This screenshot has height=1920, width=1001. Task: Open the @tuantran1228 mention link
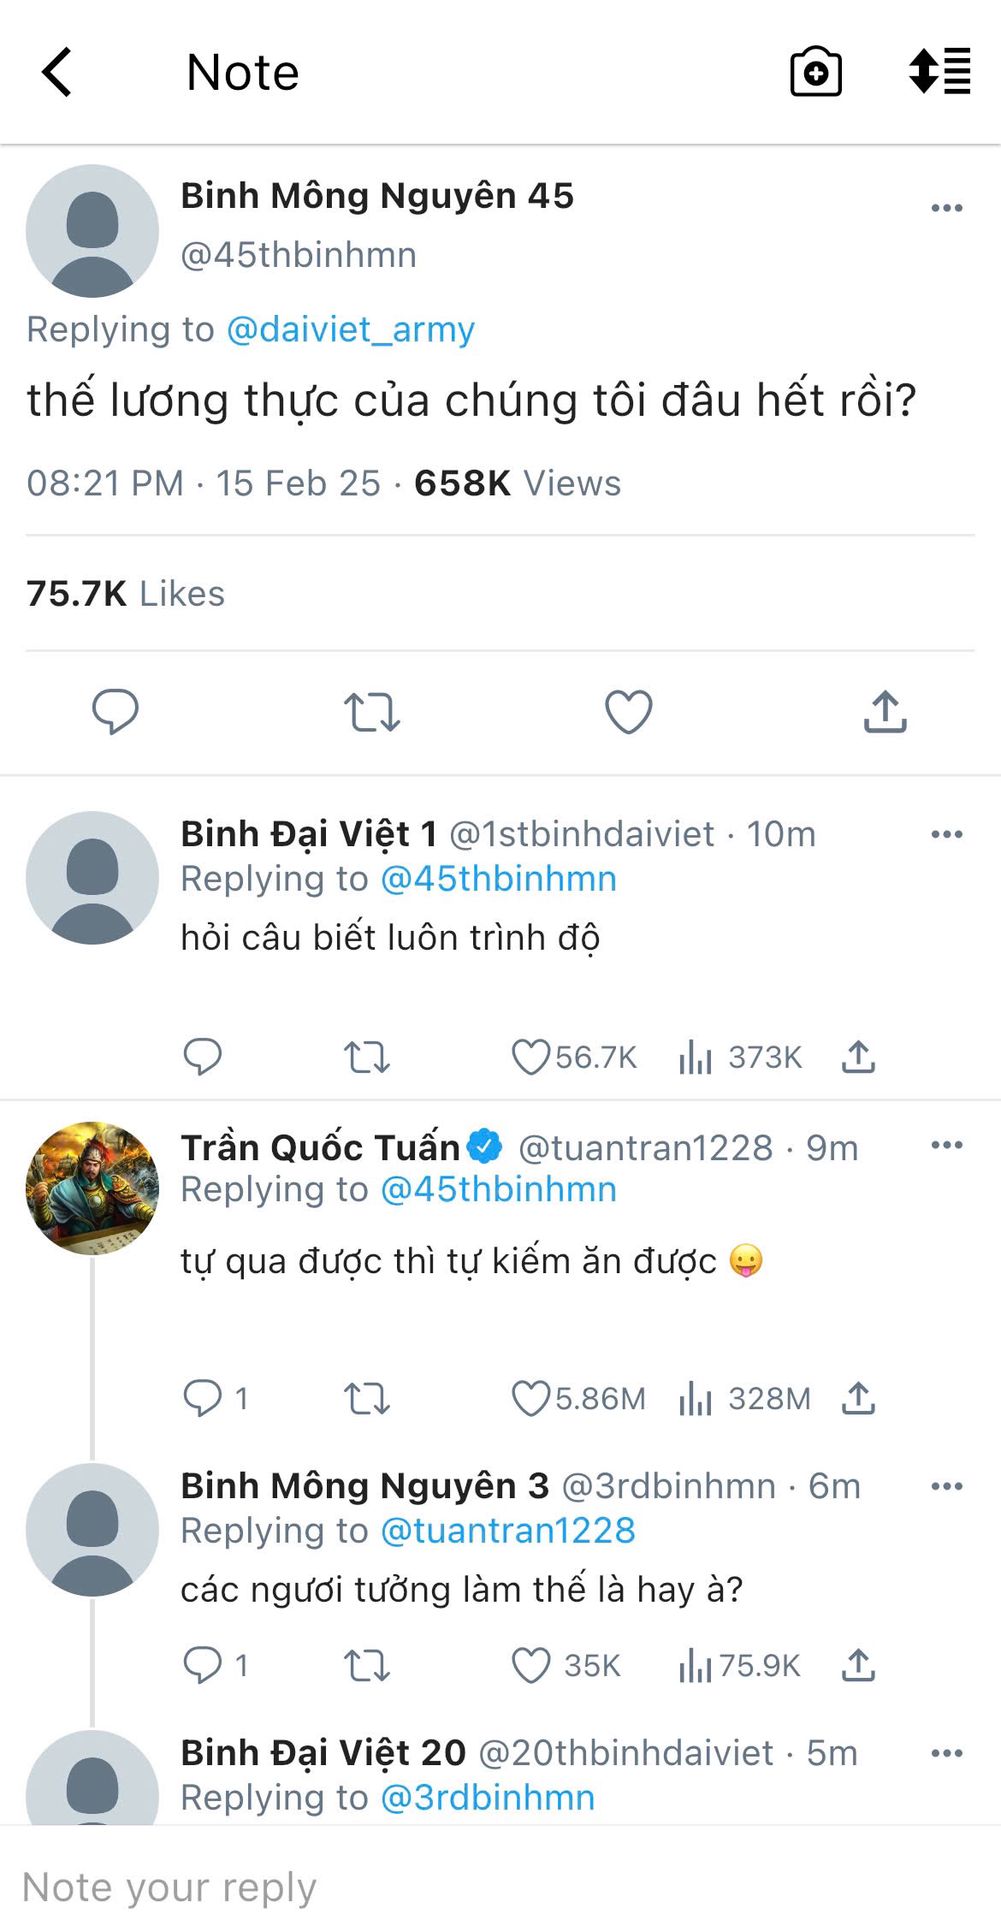point(508,1530)
